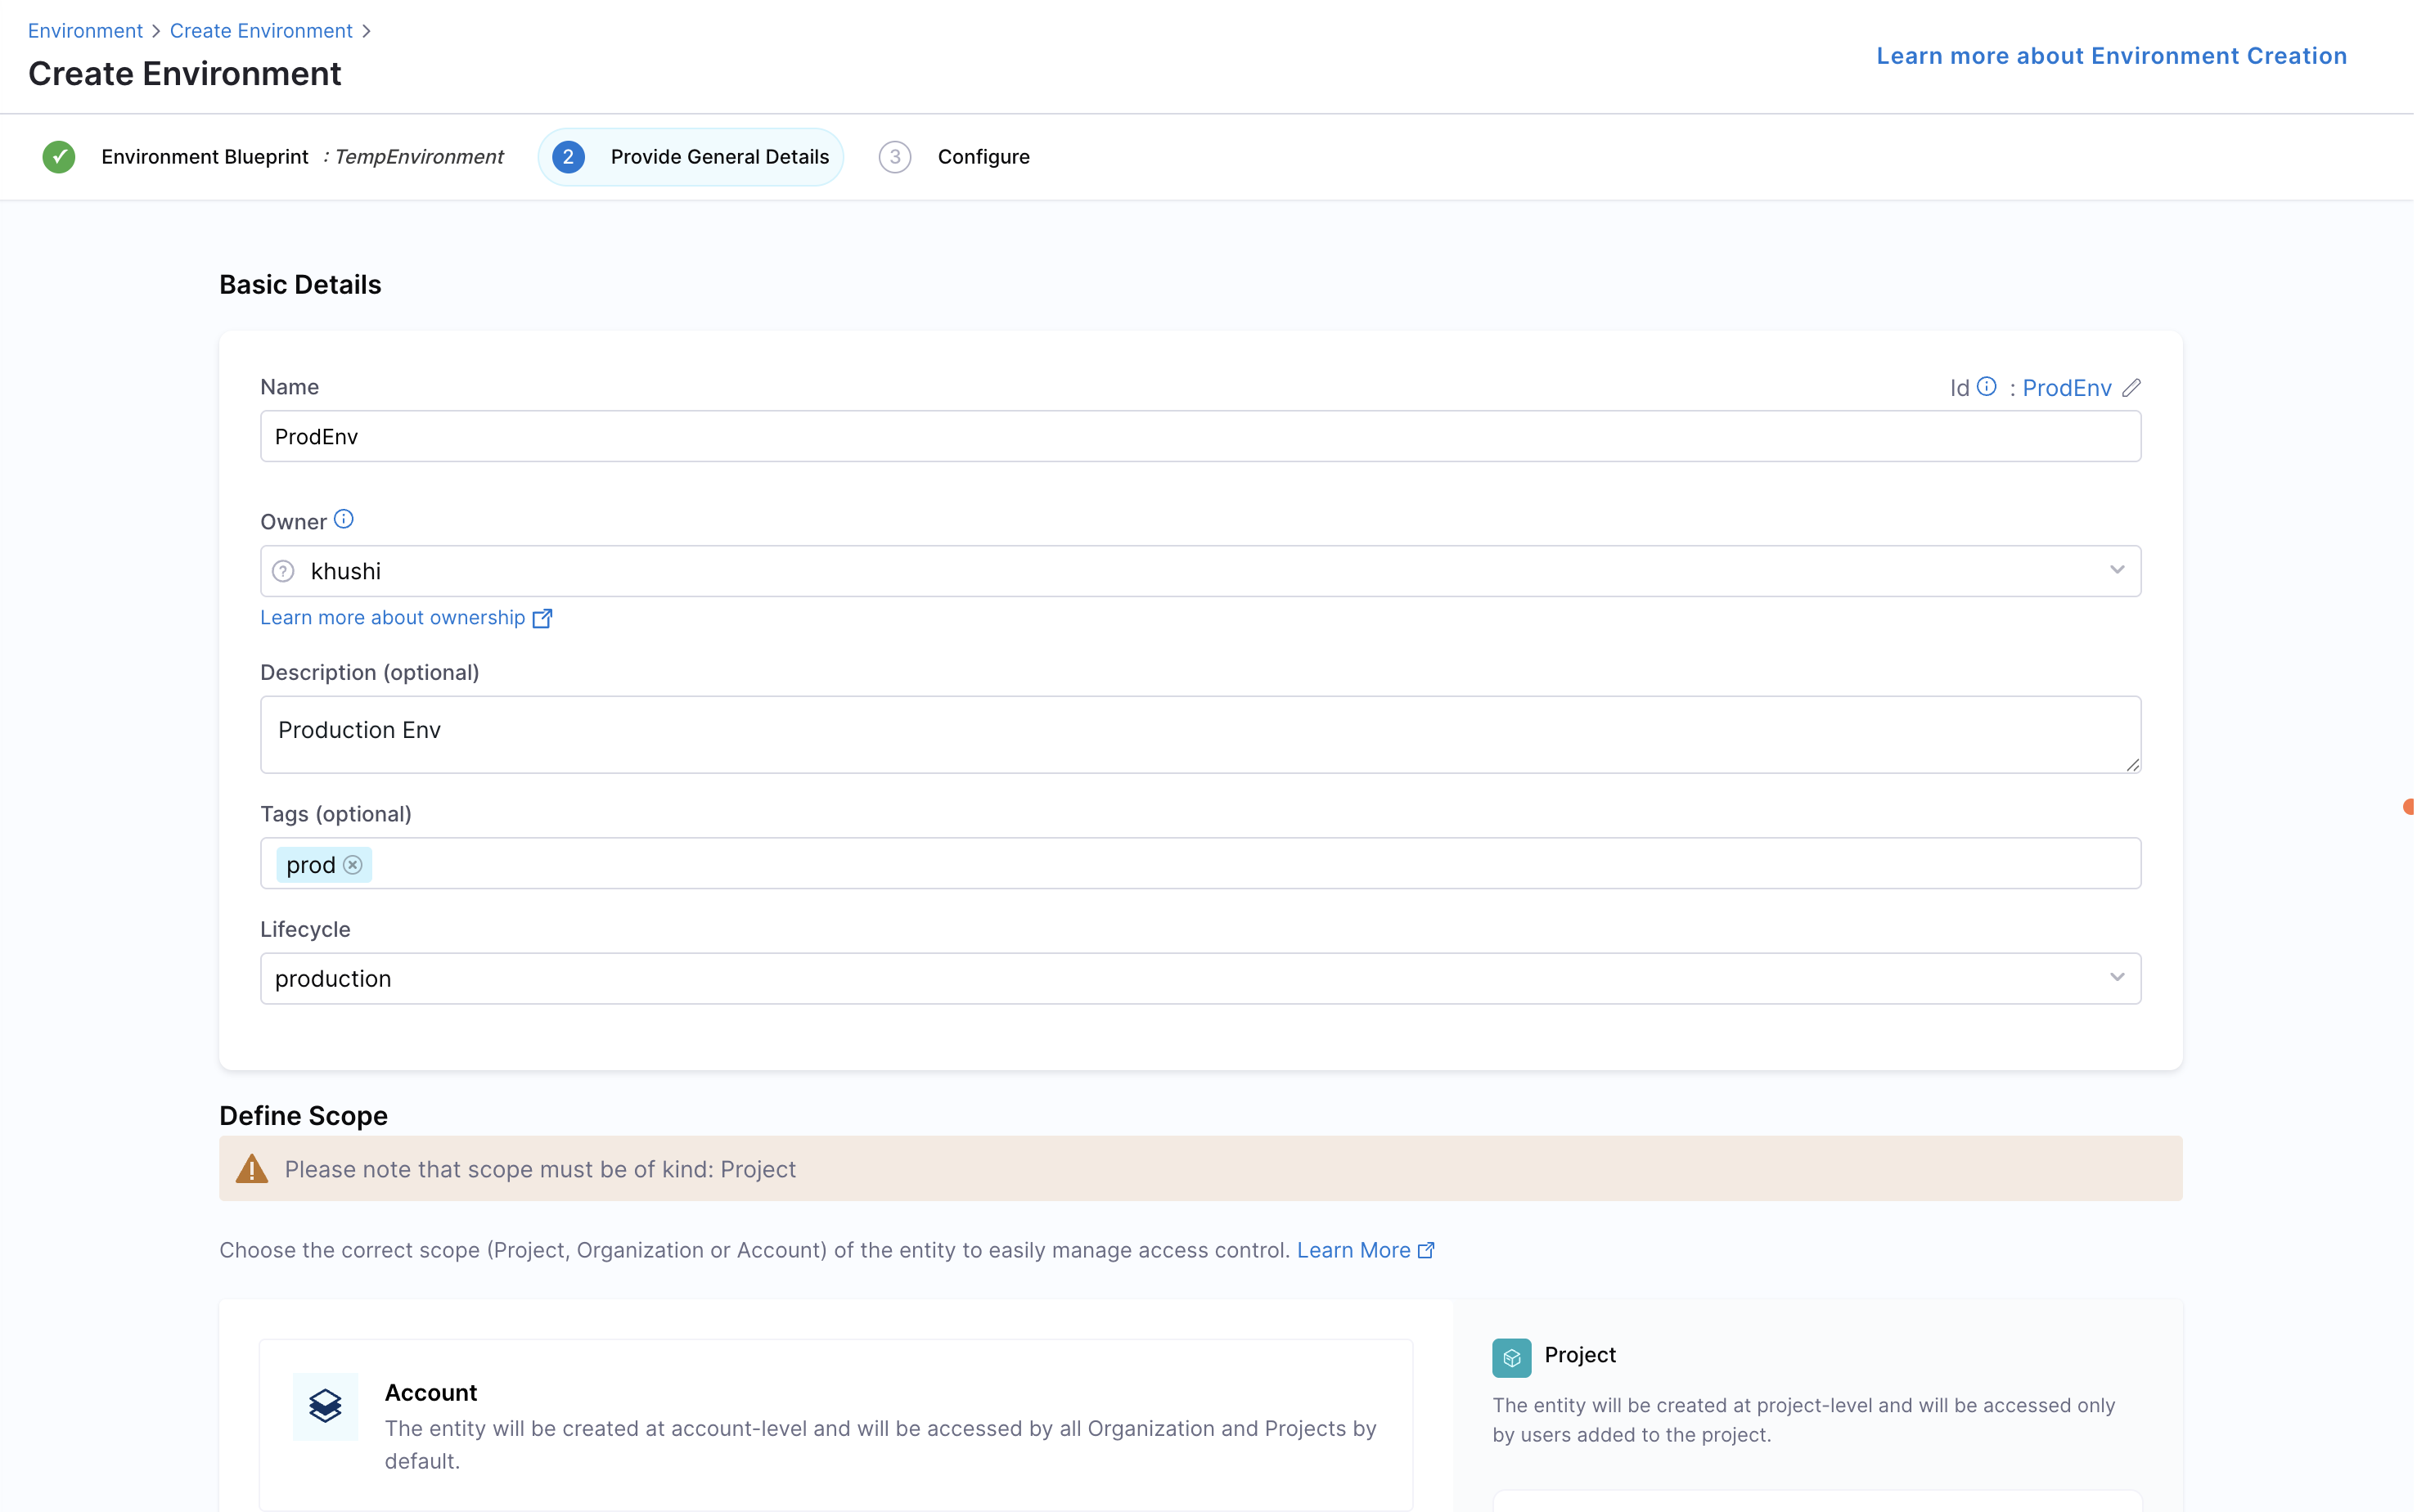
Task: Click the scope warning triangle icon
Action: (x=252, y=1169)
